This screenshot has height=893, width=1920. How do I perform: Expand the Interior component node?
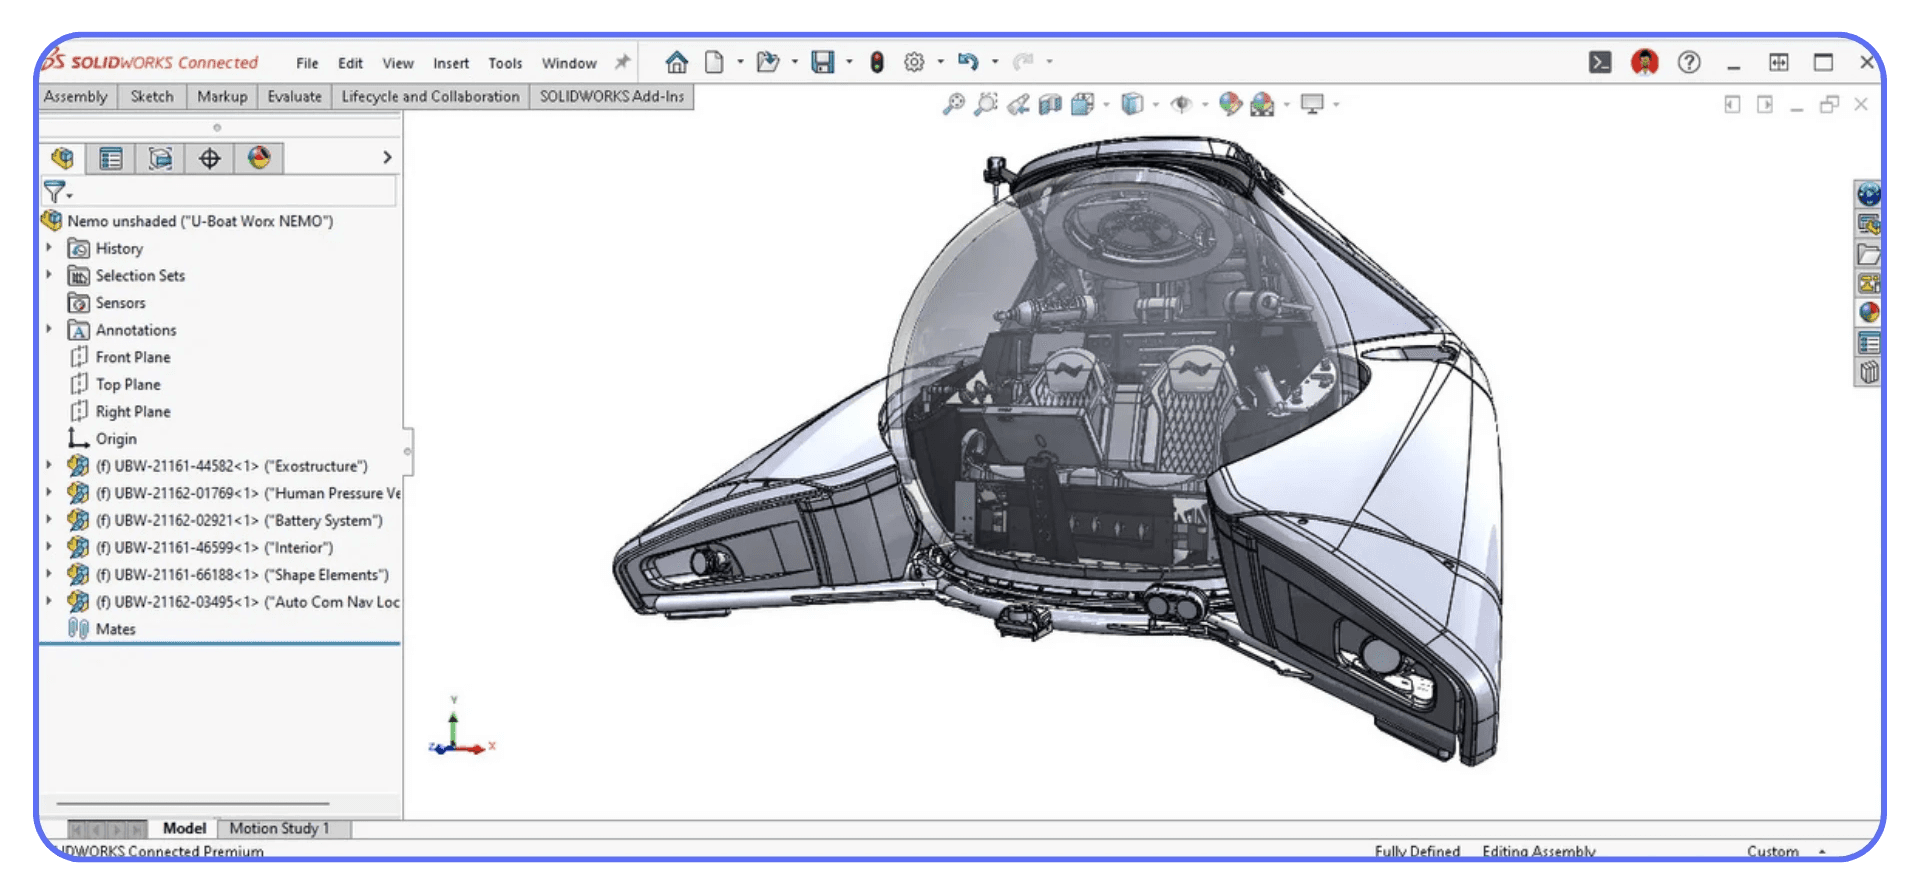(x=48, y=547)
